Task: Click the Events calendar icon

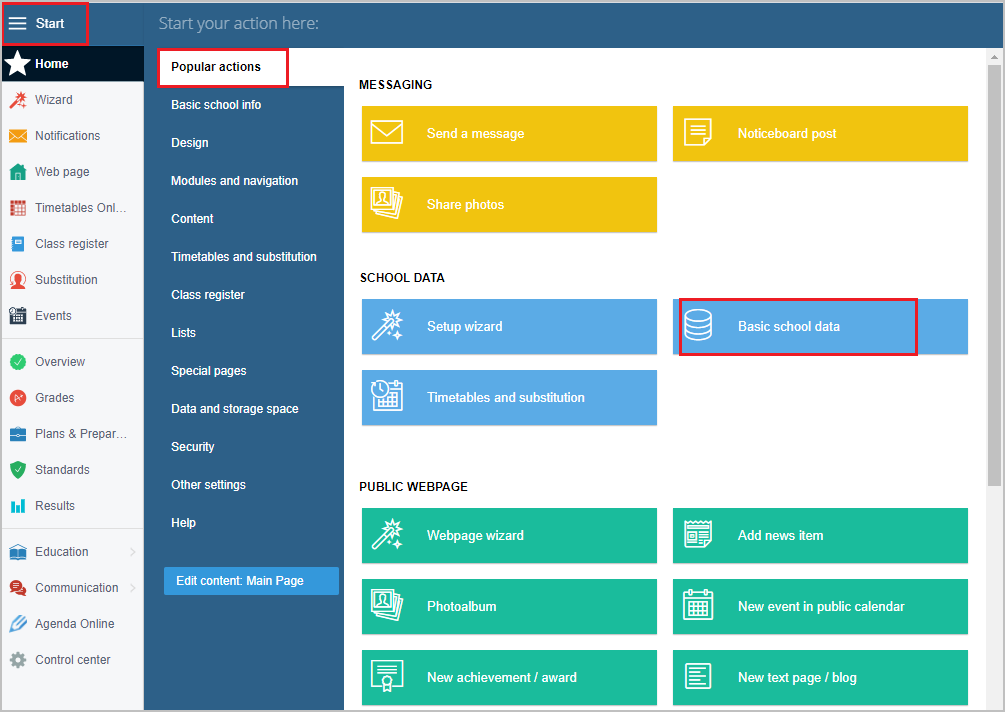Action: (18, 316)
